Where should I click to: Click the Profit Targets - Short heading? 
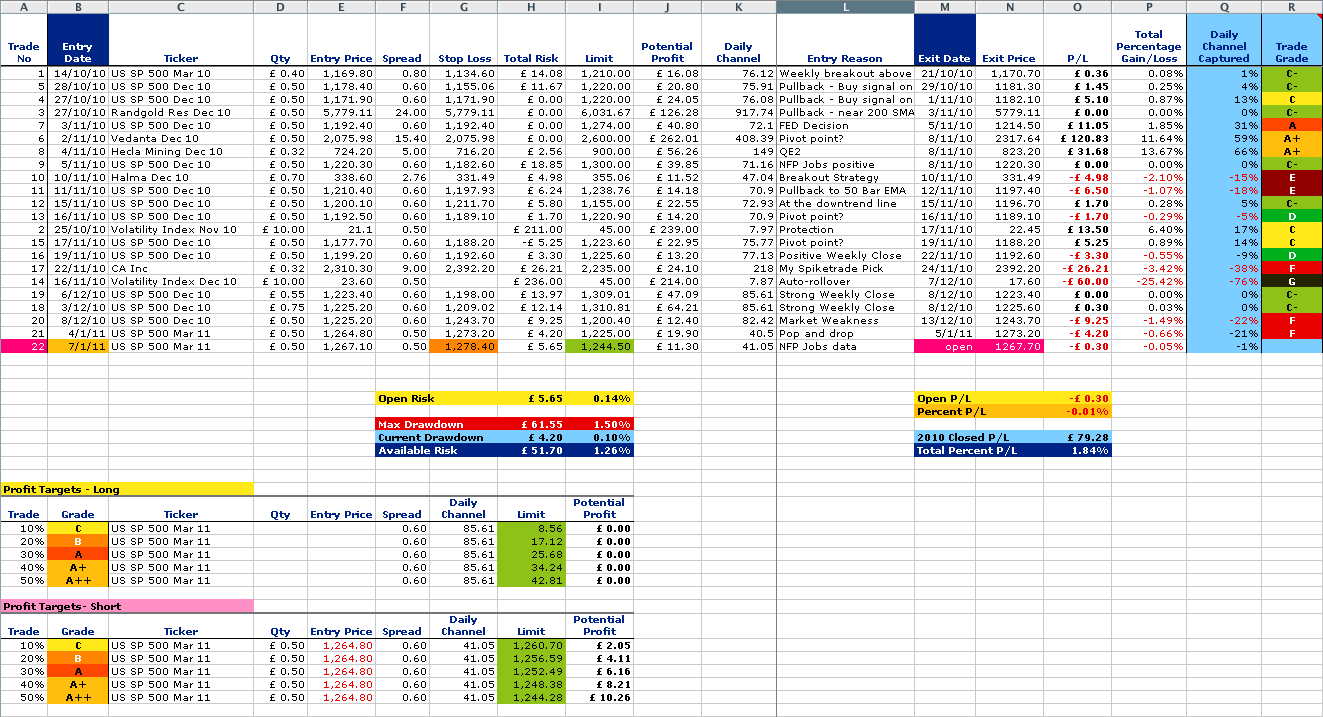click(126, 606)
